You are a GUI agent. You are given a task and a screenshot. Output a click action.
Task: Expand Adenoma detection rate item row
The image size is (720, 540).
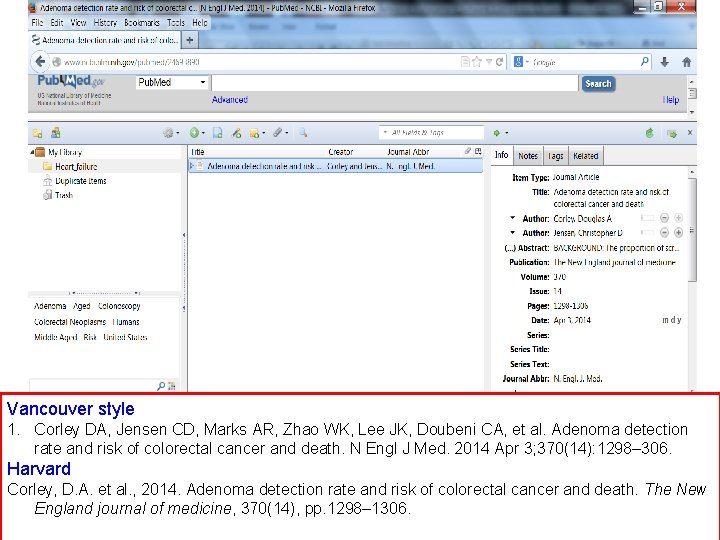click(191, 166)
